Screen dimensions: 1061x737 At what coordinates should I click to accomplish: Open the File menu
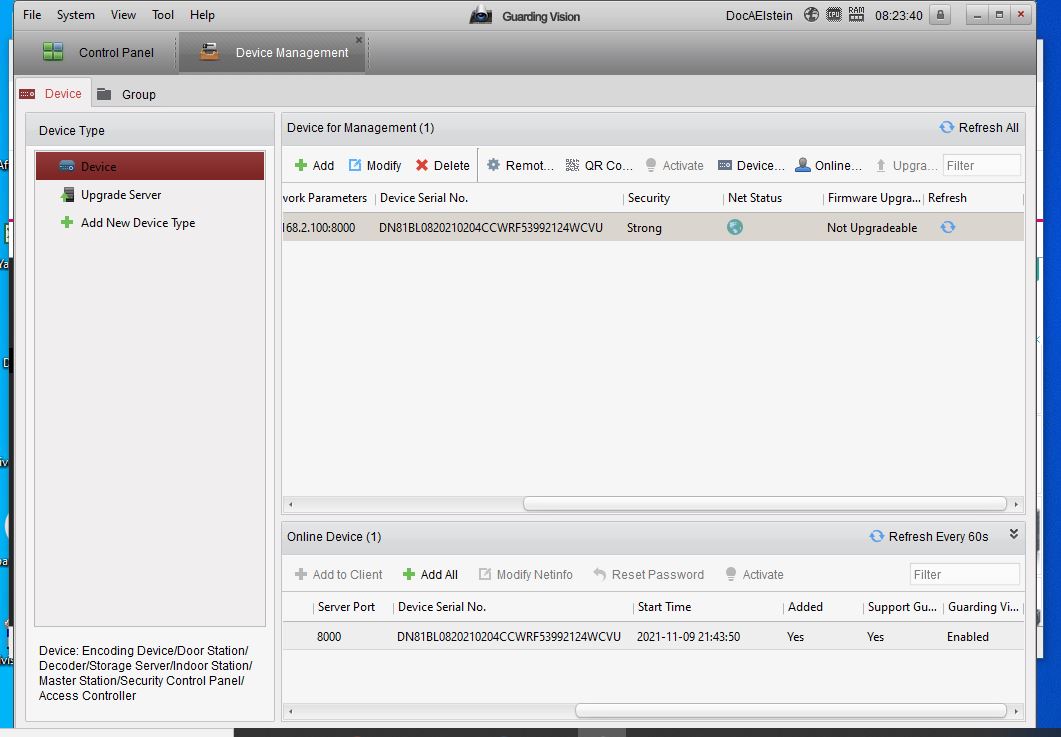click(32, 14)
